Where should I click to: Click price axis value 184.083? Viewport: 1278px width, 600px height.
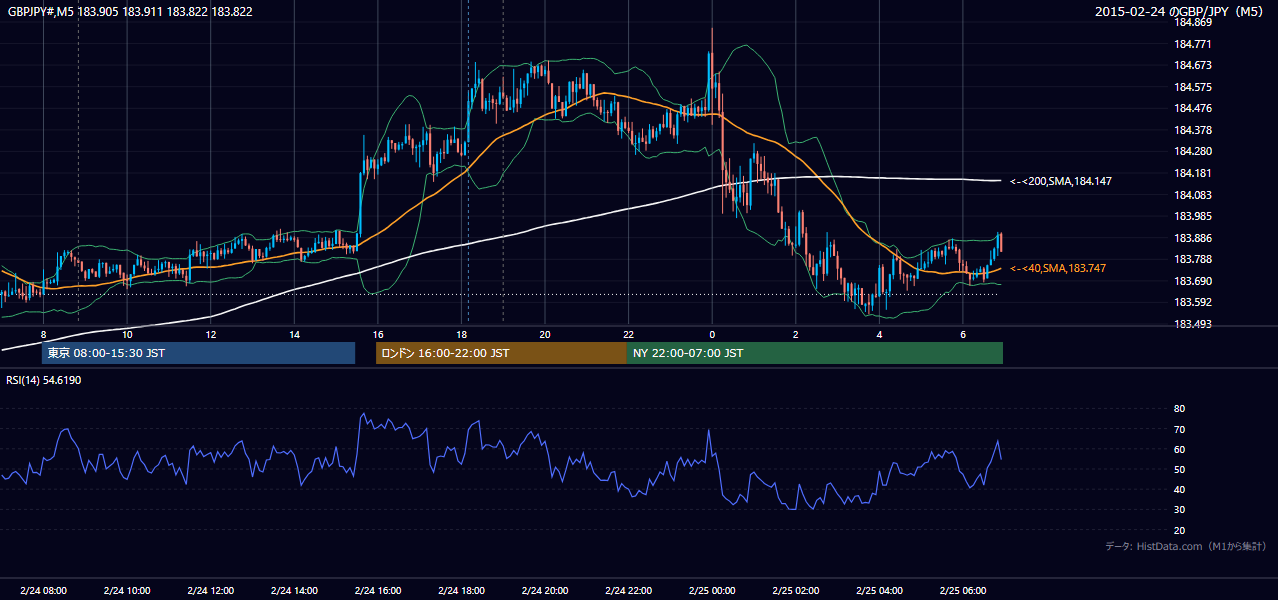point(1193,195)
